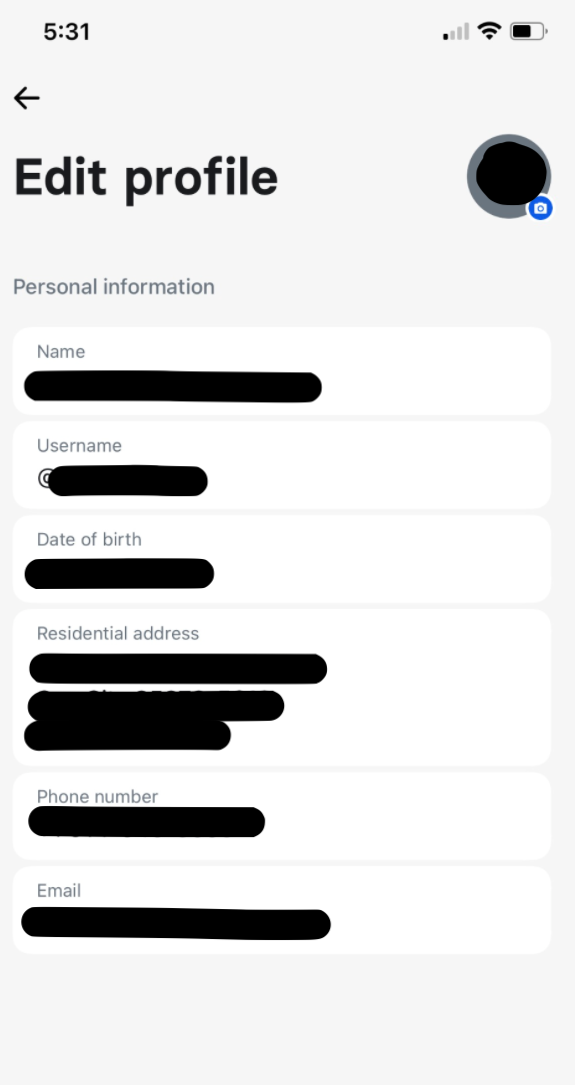Open the Date of birth field
The height and width of the screenshot is (1085, 582).
click(282, 559)
